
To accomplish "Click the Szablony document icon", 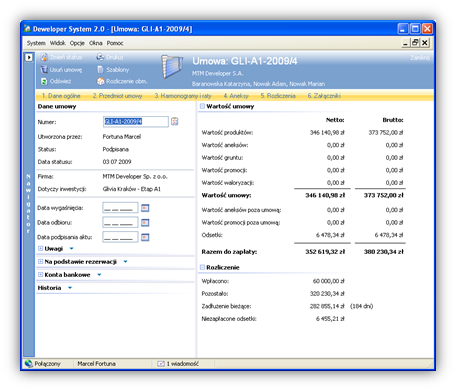I will pos(100,70).
